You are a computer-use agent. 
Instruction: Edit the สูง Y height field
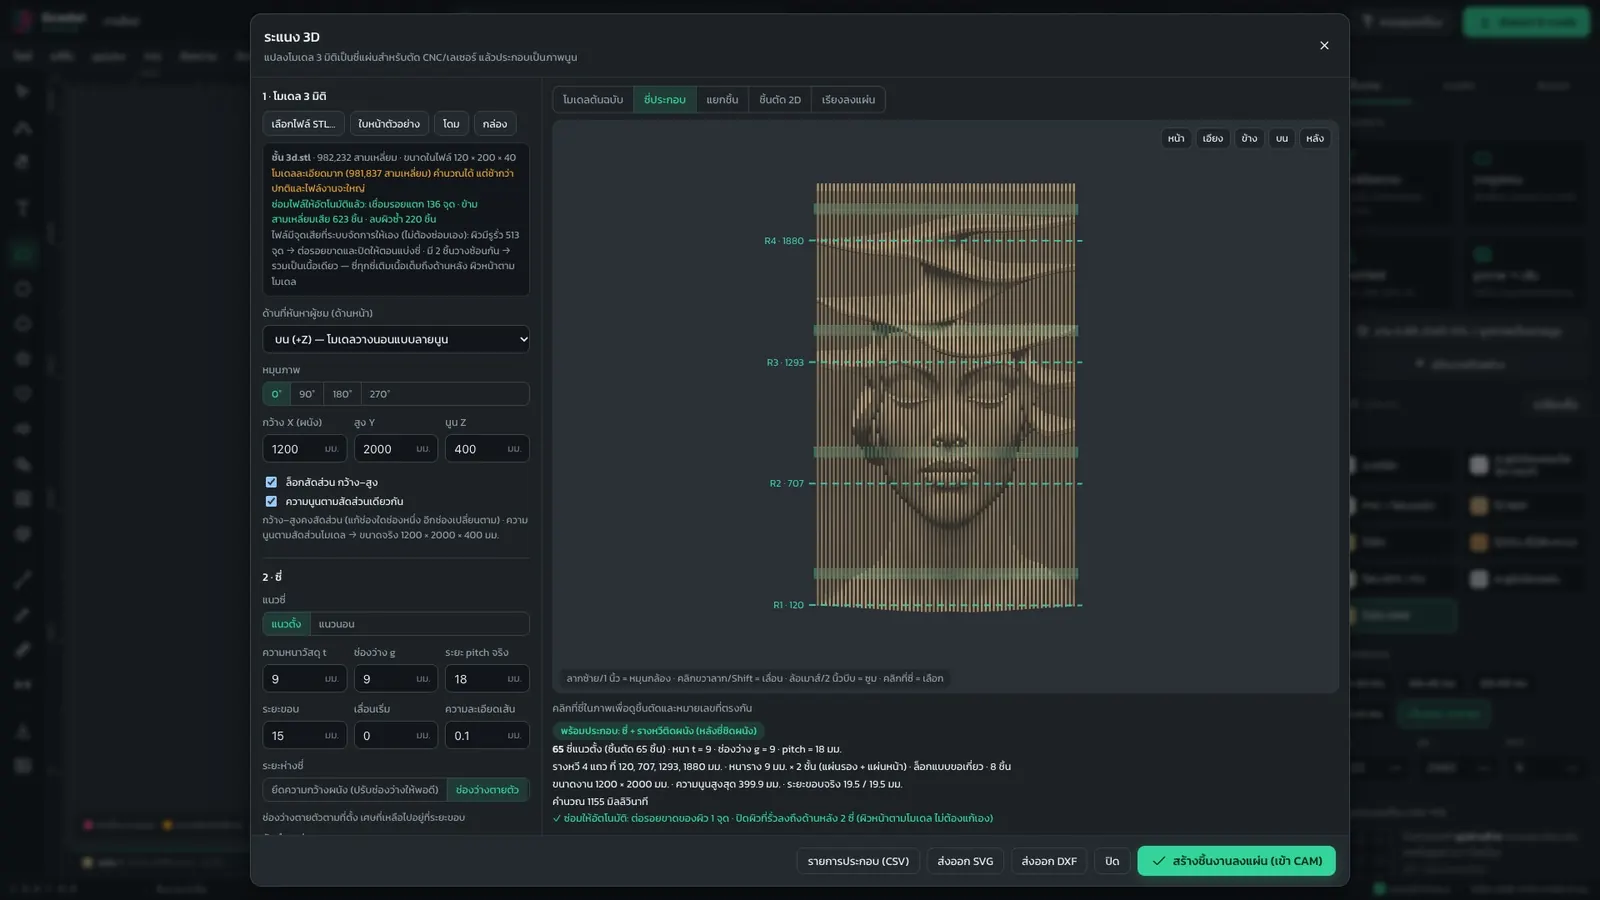[x=396, y=449]
